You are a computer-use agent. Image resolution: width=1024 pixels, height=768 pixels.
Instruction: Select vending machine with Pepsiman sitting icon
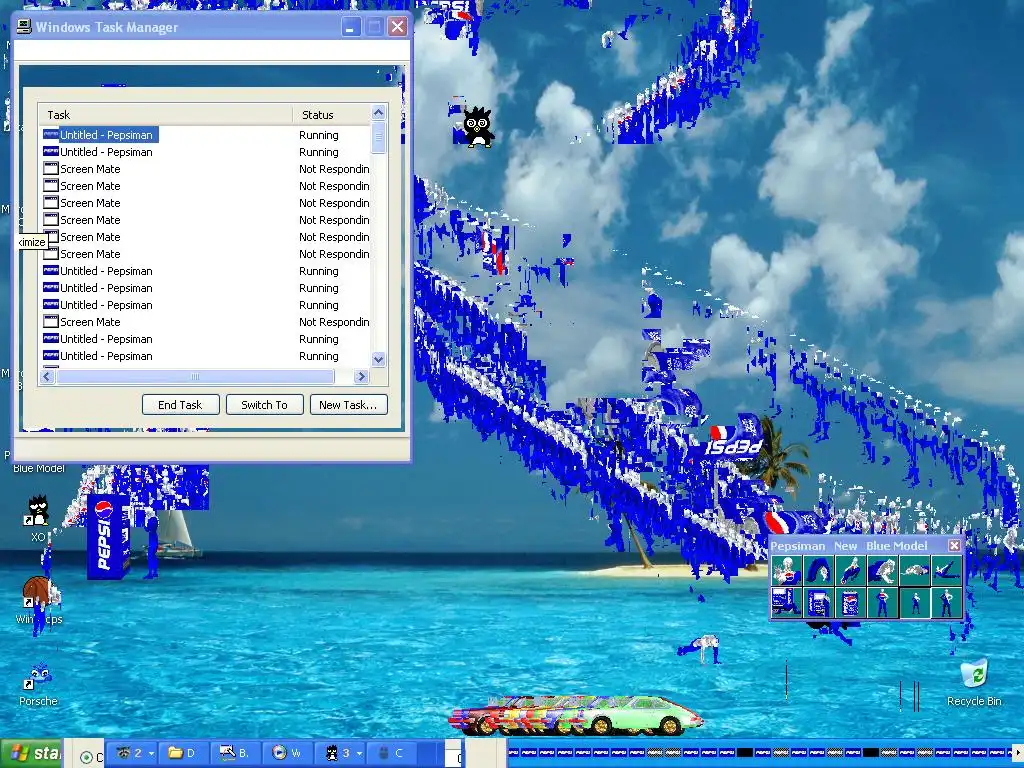click(x=786, y=602)
